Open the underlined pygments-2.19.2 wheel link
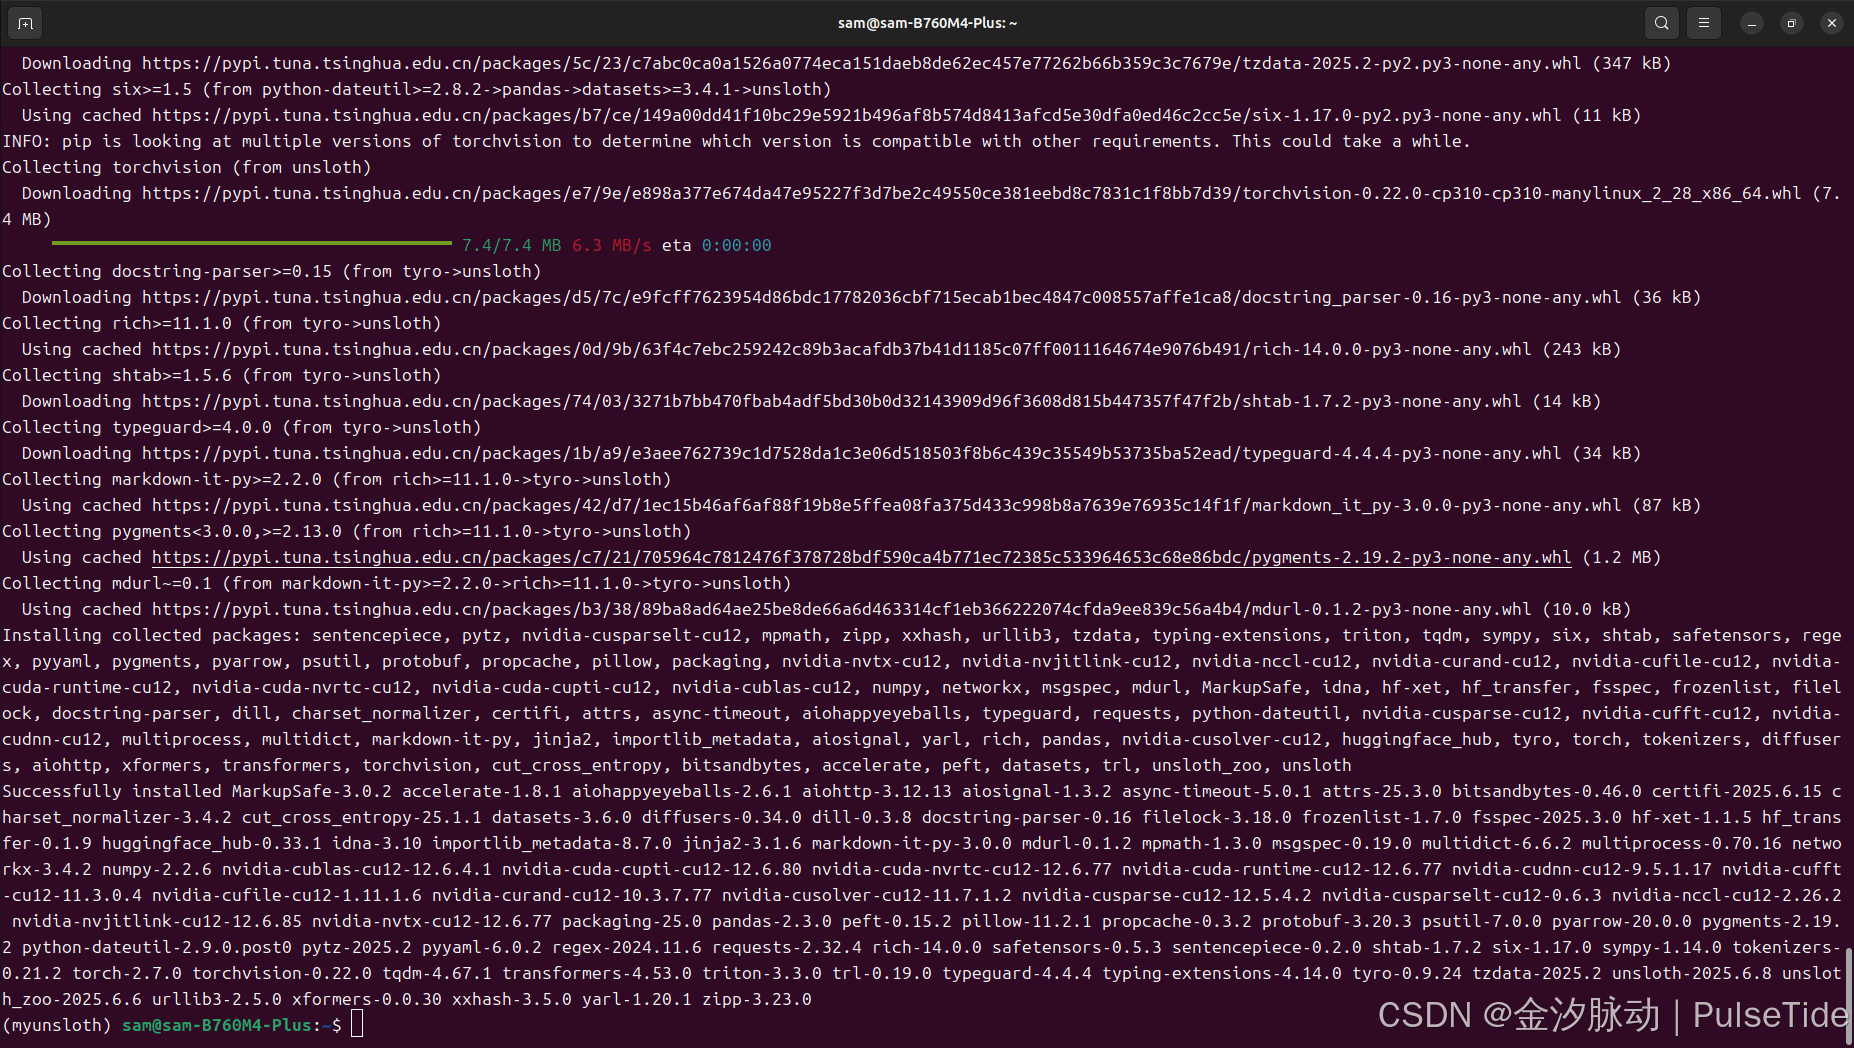The height and width of the screenshot is (1048, 1854). (x=861, y=558)
